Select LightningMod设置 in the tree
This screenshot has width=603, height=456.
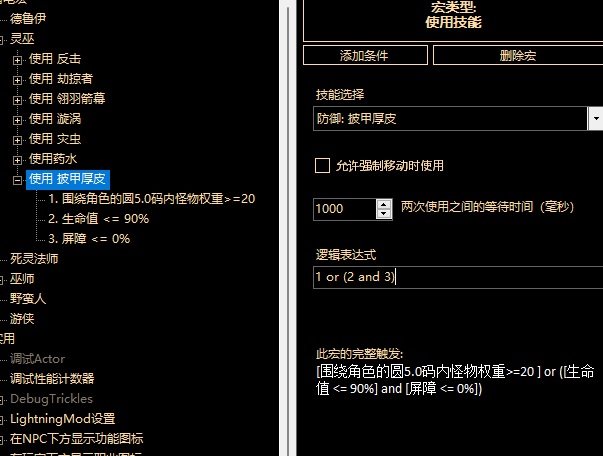point(62,419)
